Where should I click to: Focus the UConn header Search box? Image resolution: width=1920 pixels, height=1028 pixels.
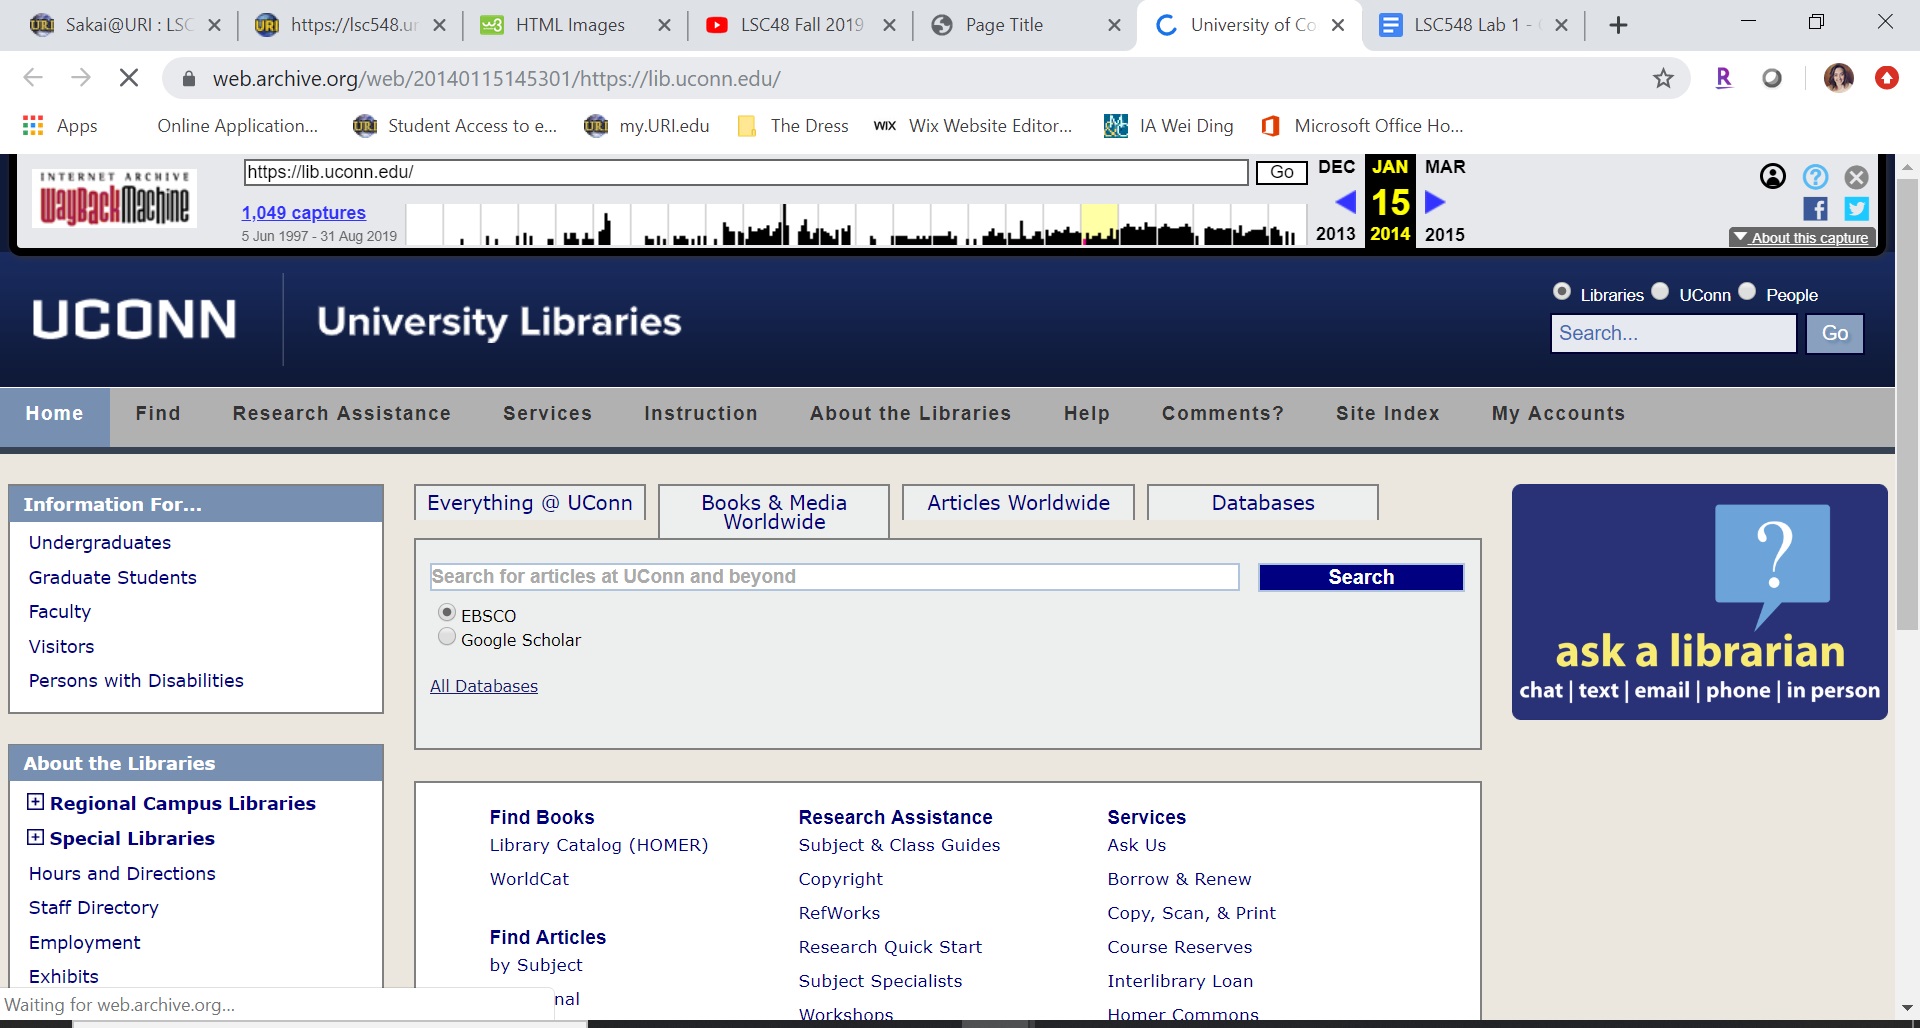click(x=1674, y=334)
